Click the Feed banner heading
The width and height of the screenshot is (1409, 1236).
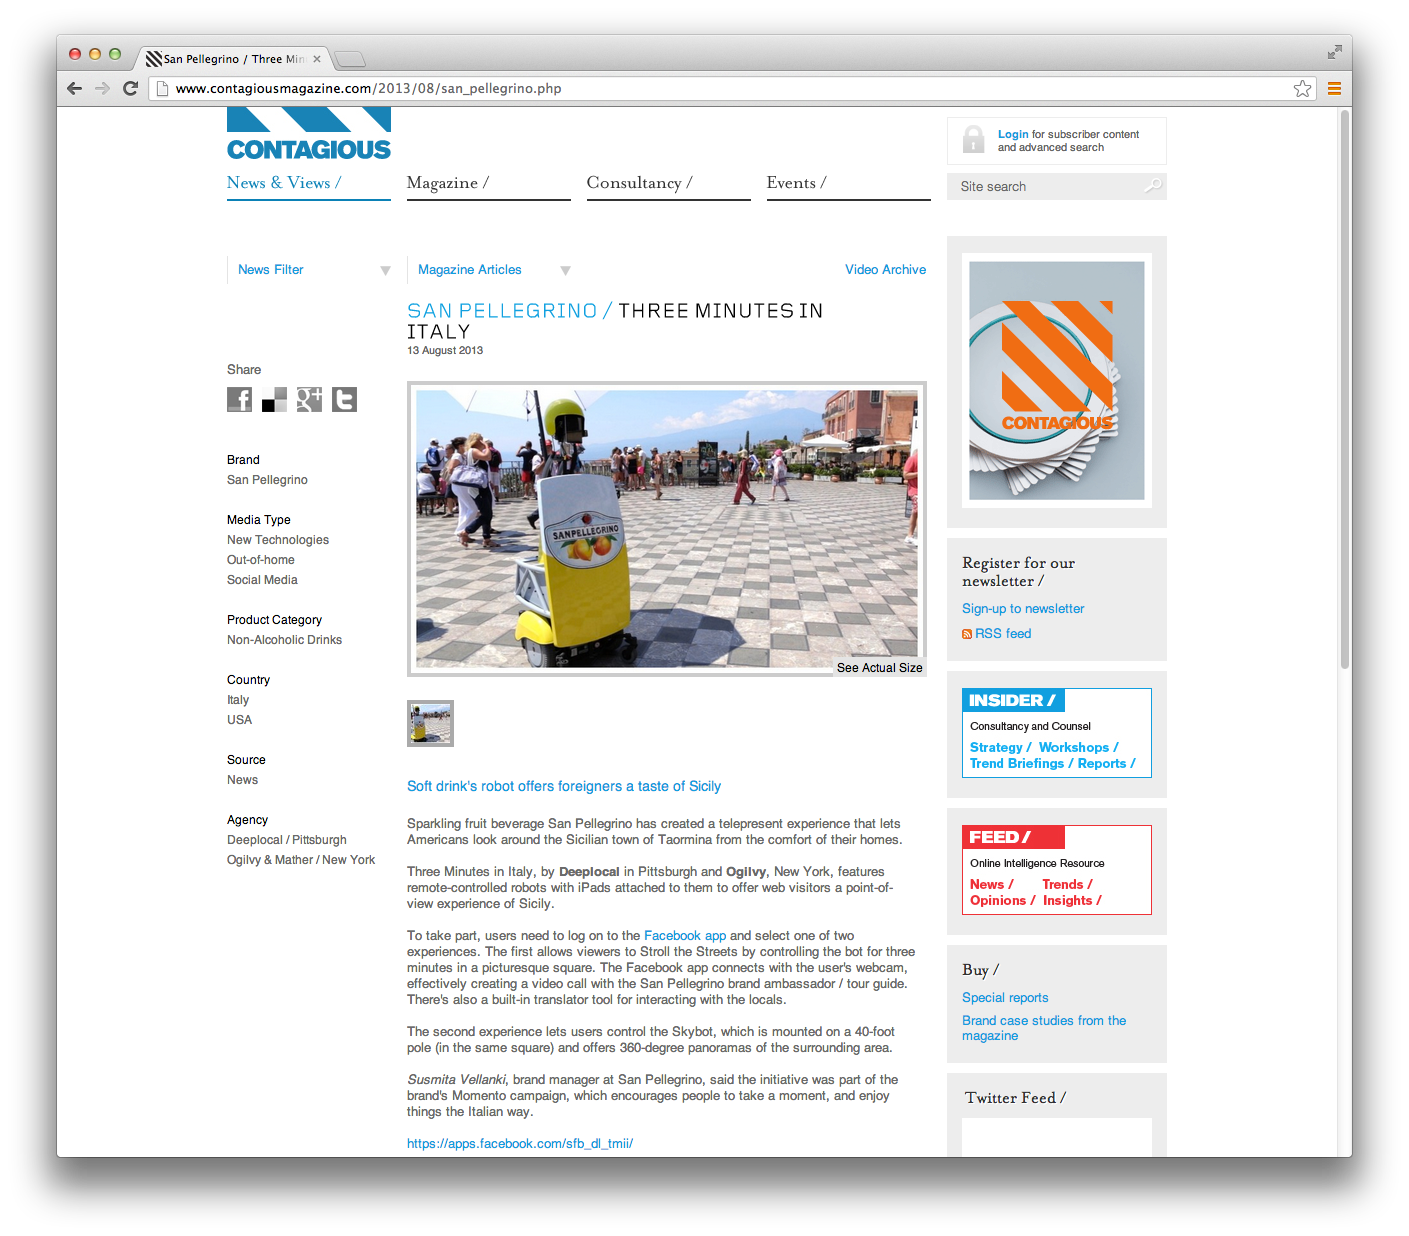(x=1013, y=837)
